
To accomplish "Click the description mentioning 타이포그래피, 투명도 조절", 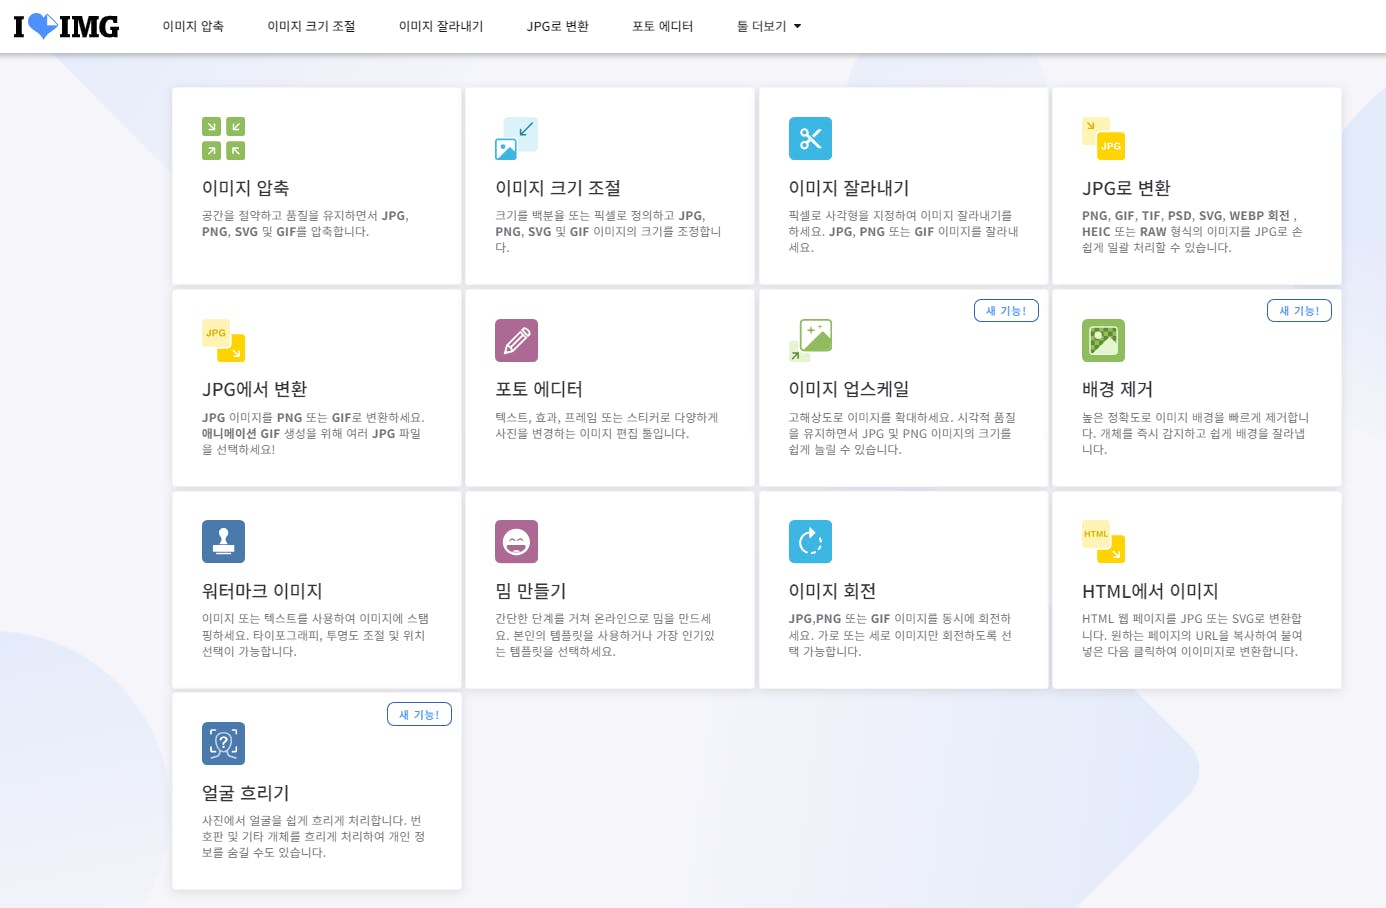I will tap(315, 635).
